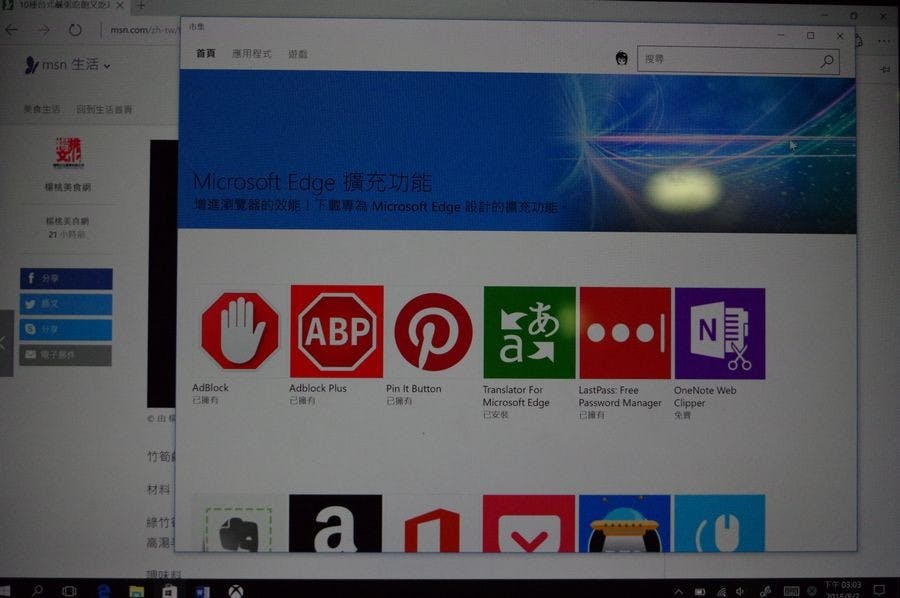
Task: Open the Amazon extension tile
Action: coord(335,523)
